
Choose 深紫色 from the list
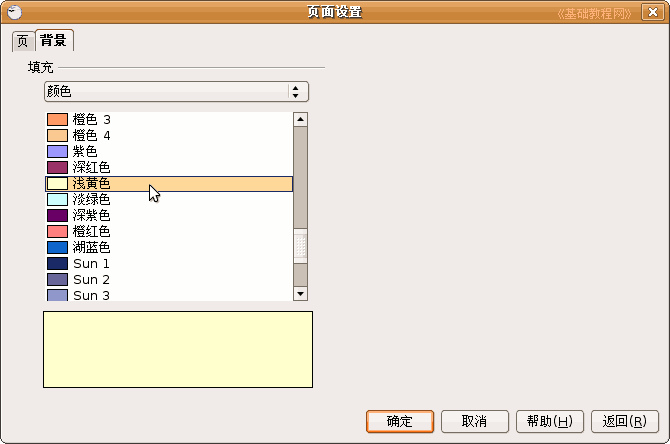coord(91,216)
